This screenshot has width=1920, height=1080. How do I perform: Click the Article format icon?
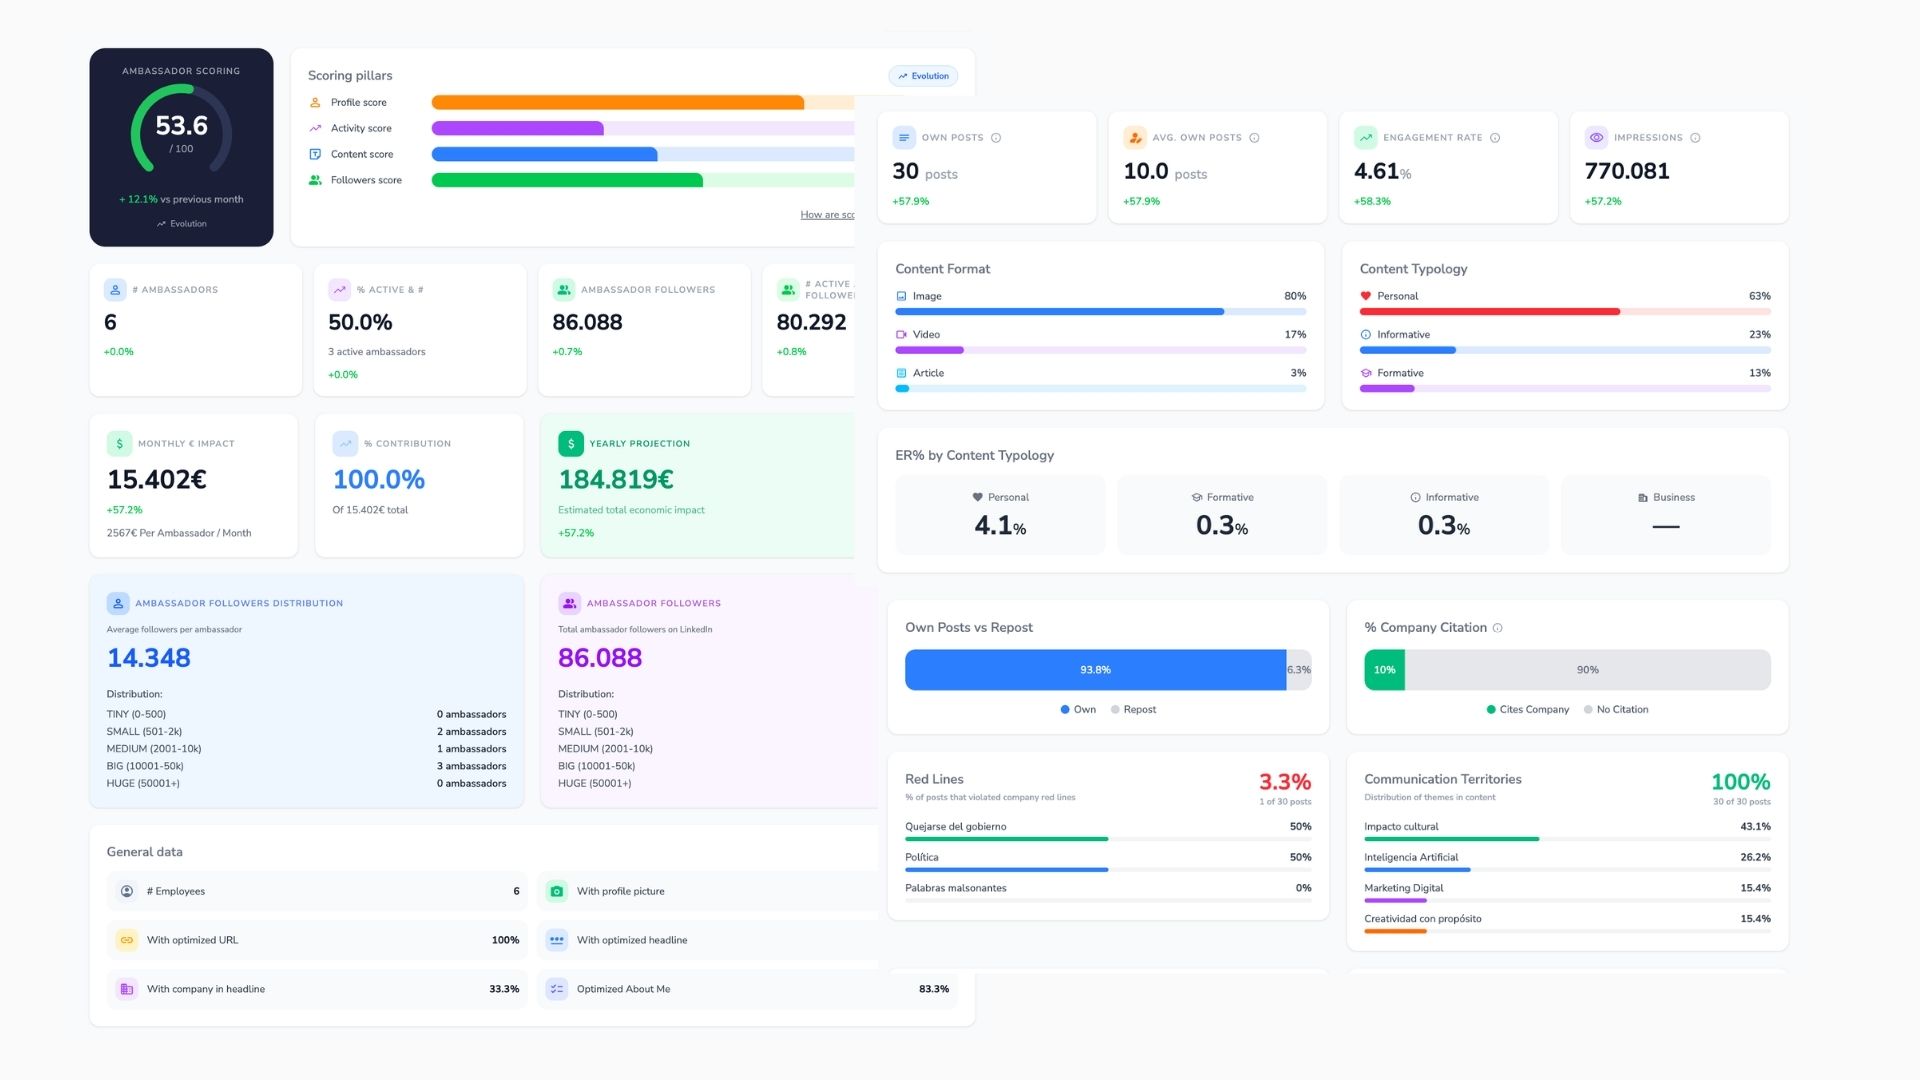tap(901, 373)
